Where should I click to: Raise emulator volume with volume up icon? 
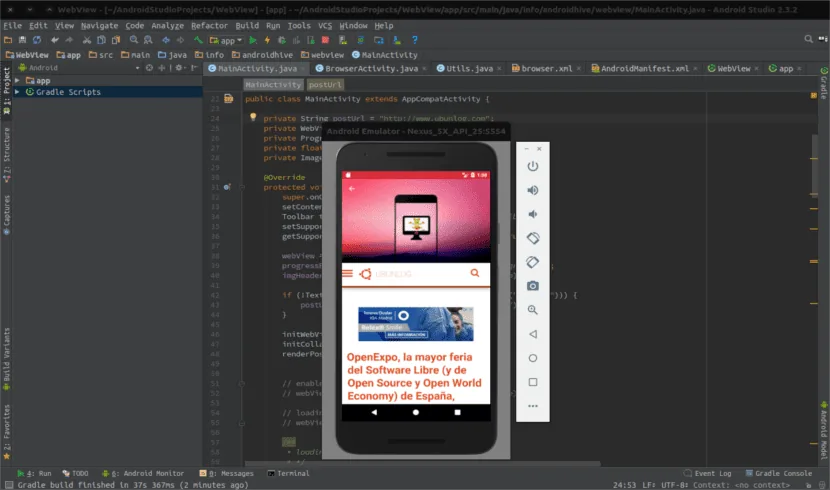(533, 190)
